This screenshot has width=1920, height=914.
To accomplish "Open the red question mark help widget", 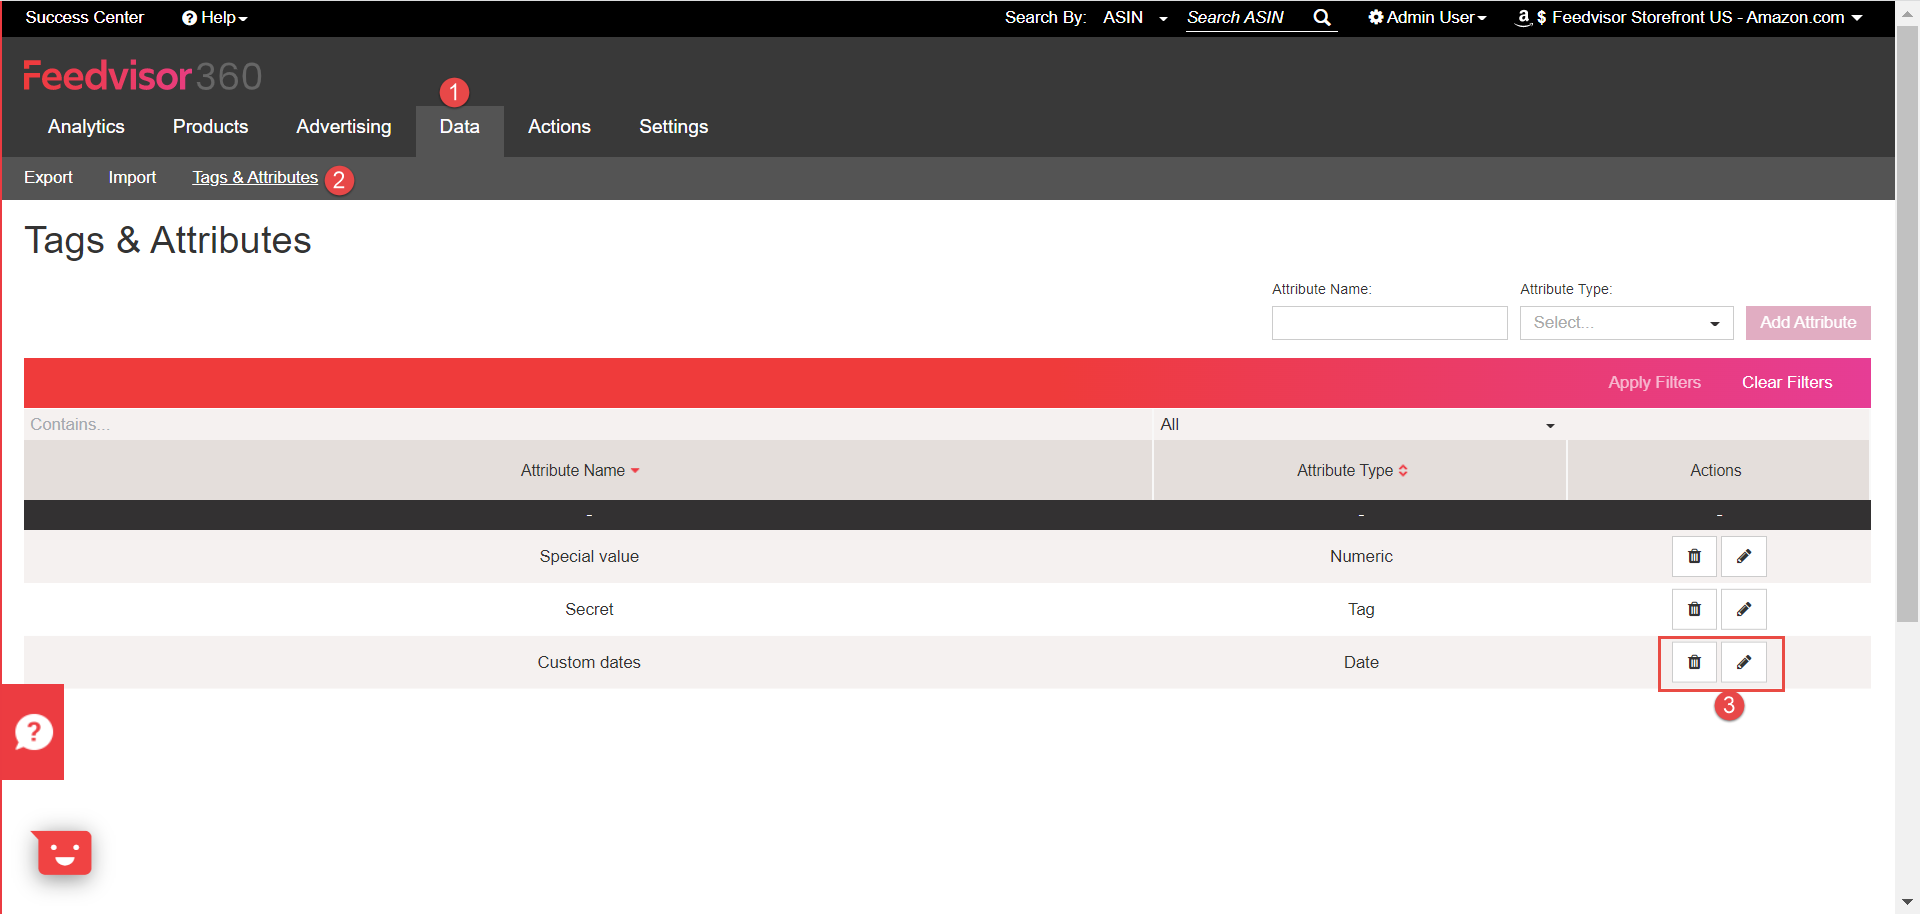I will coord(33,732).
